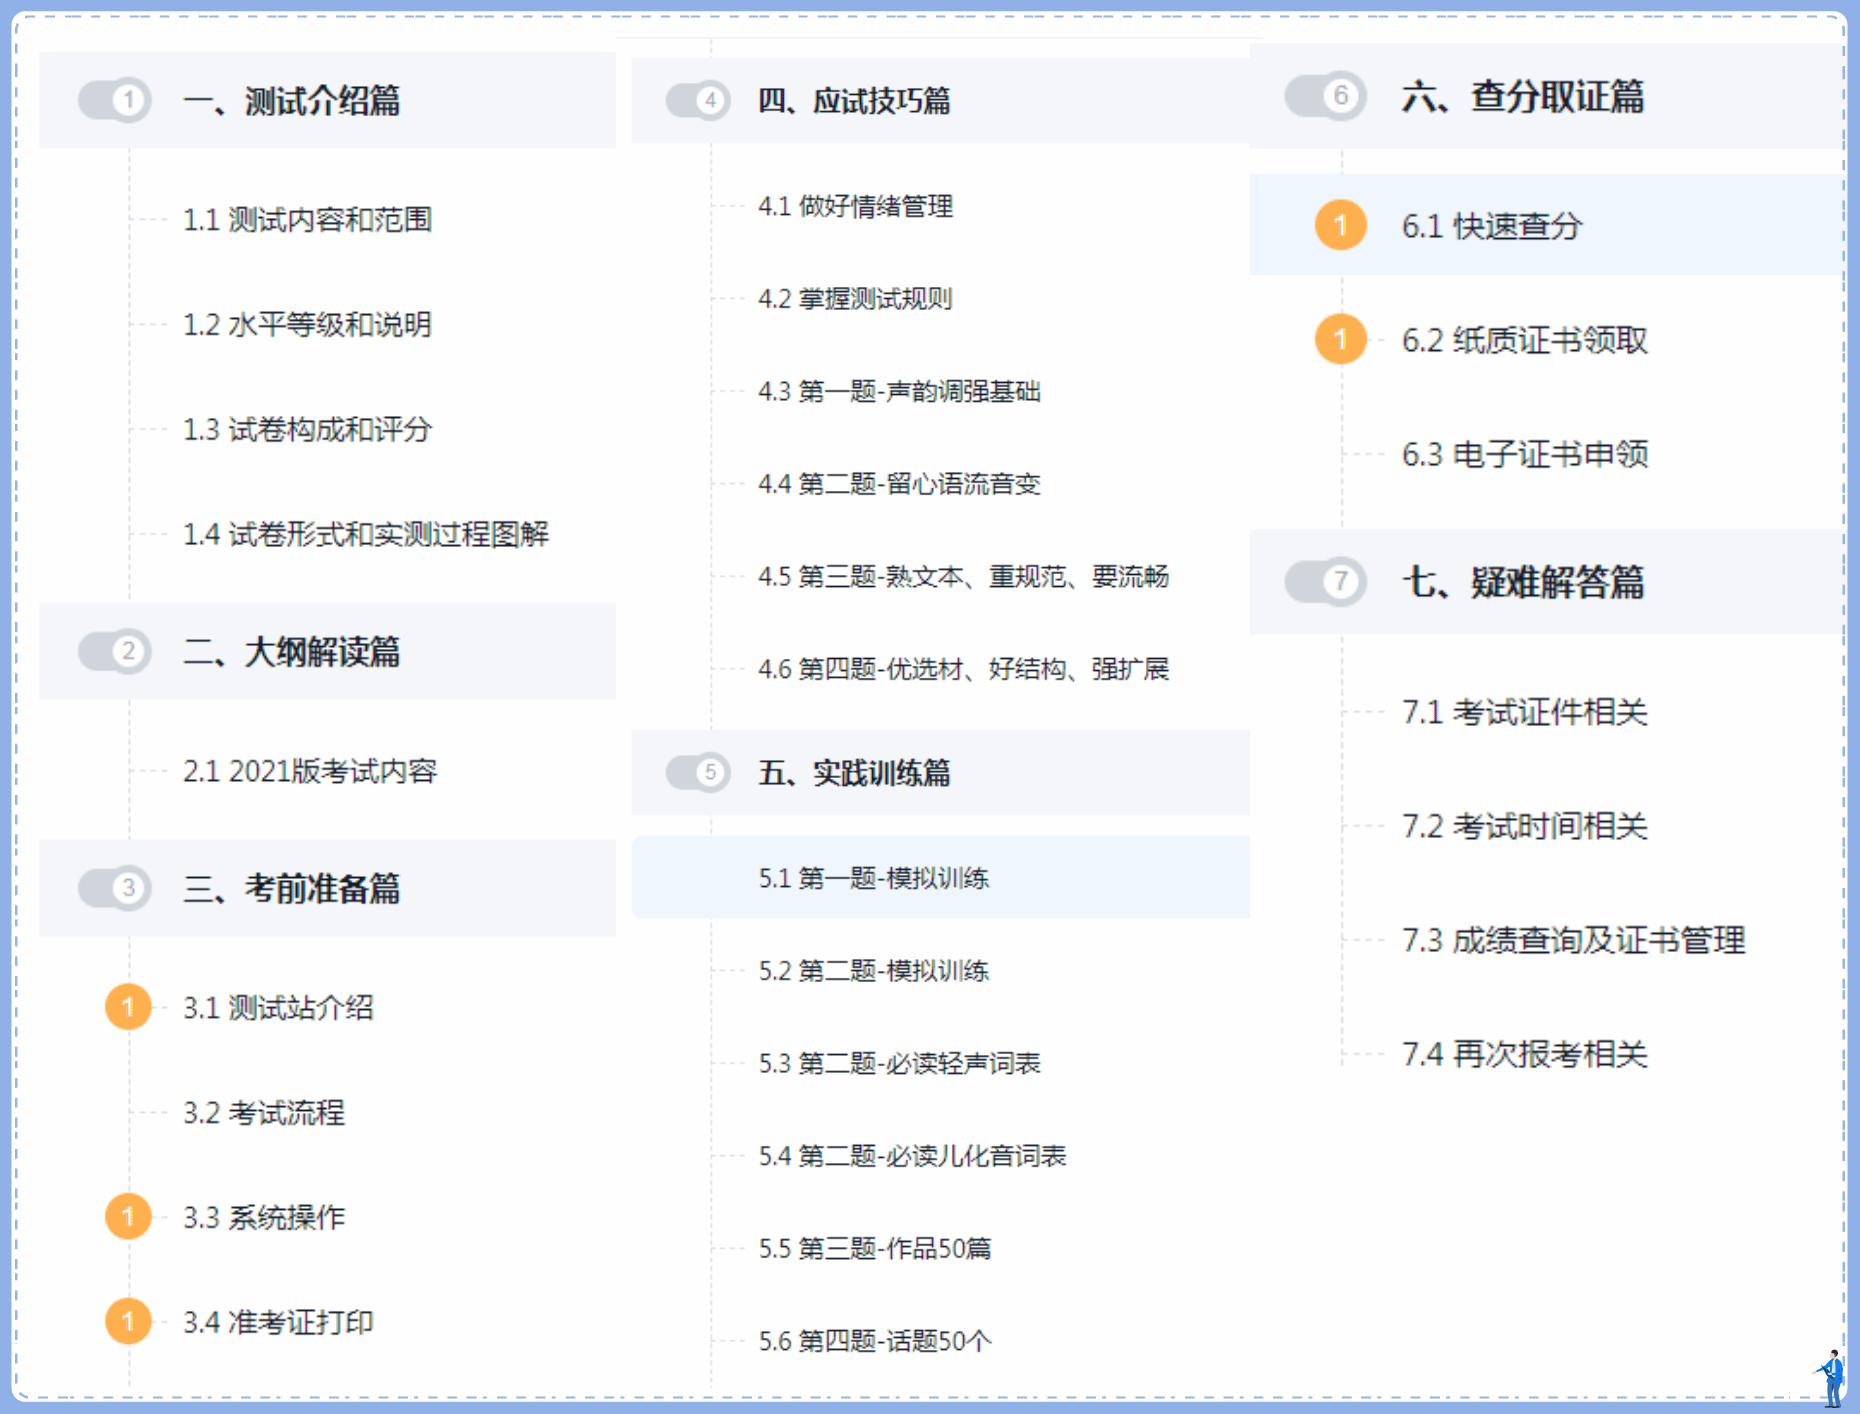This screenshot has width=1860, height=1414.
Task: Open 2.1 2021版考试内容
Action: [310, 771]
